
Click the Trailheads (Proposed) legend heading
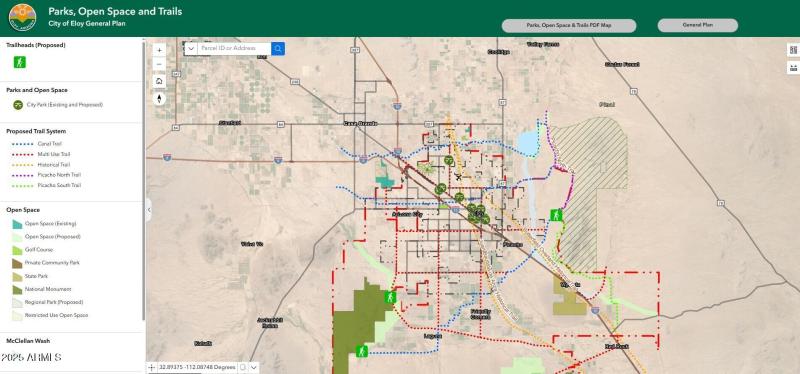[x=36, y=45]
